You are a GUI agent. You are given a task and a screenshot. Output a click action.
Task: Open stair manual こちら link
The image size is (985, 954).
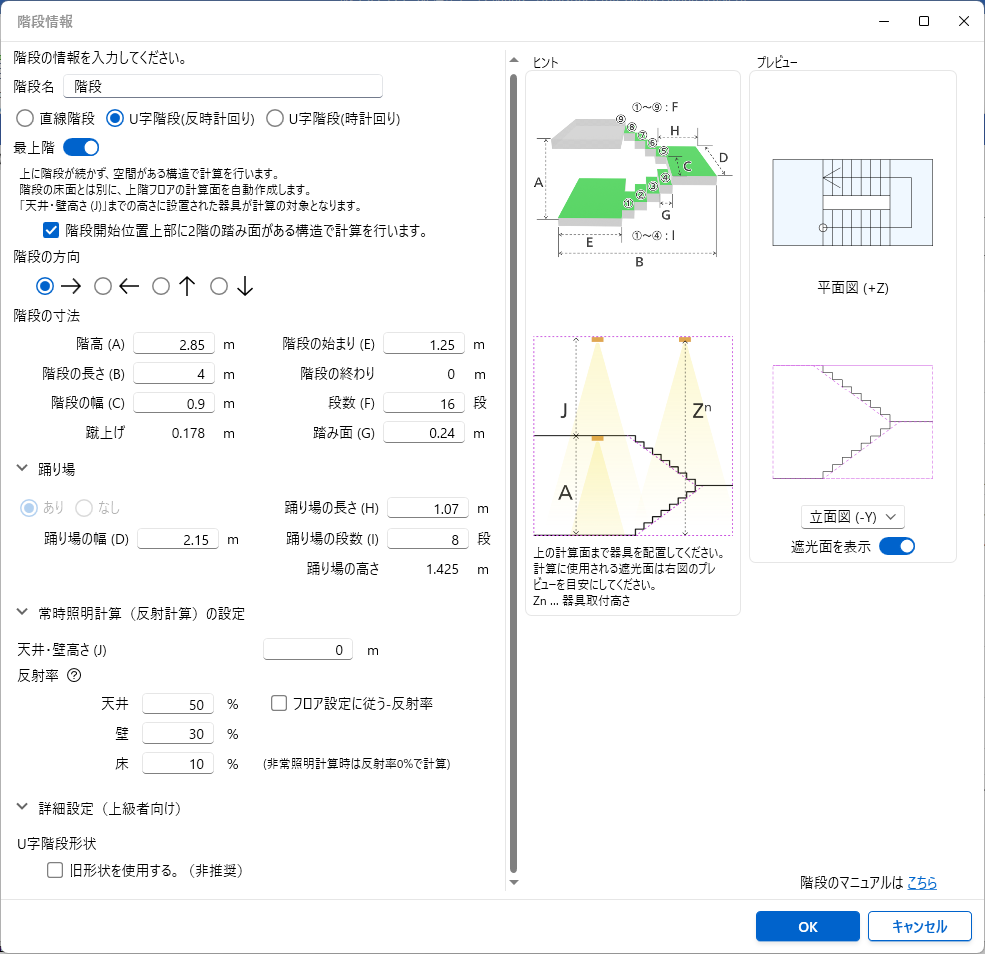click(921, 882)
